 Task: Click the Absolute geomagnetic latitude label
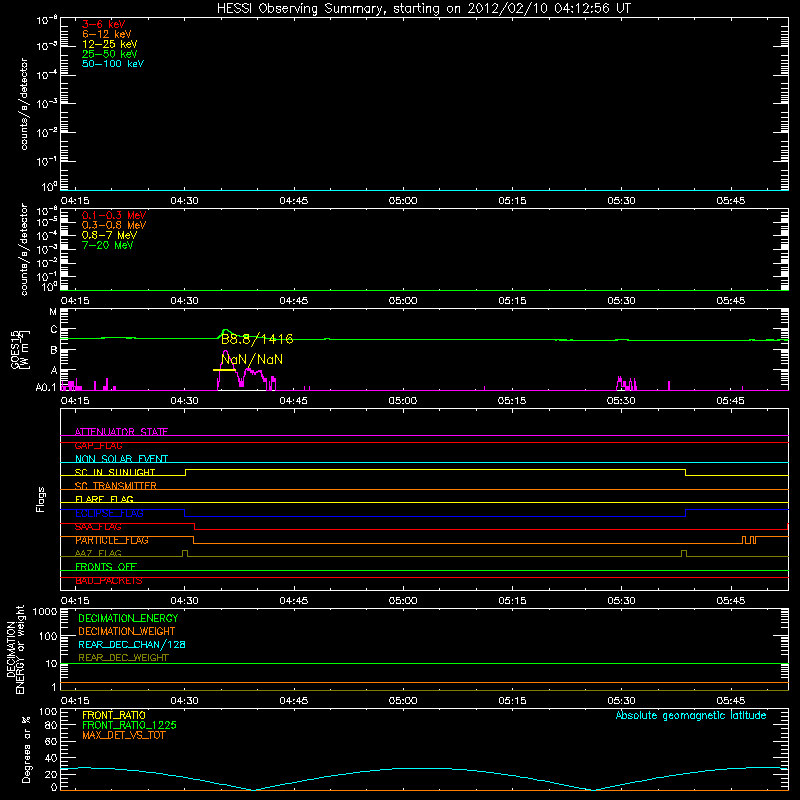pyautogui.click(x=691, y=715)
